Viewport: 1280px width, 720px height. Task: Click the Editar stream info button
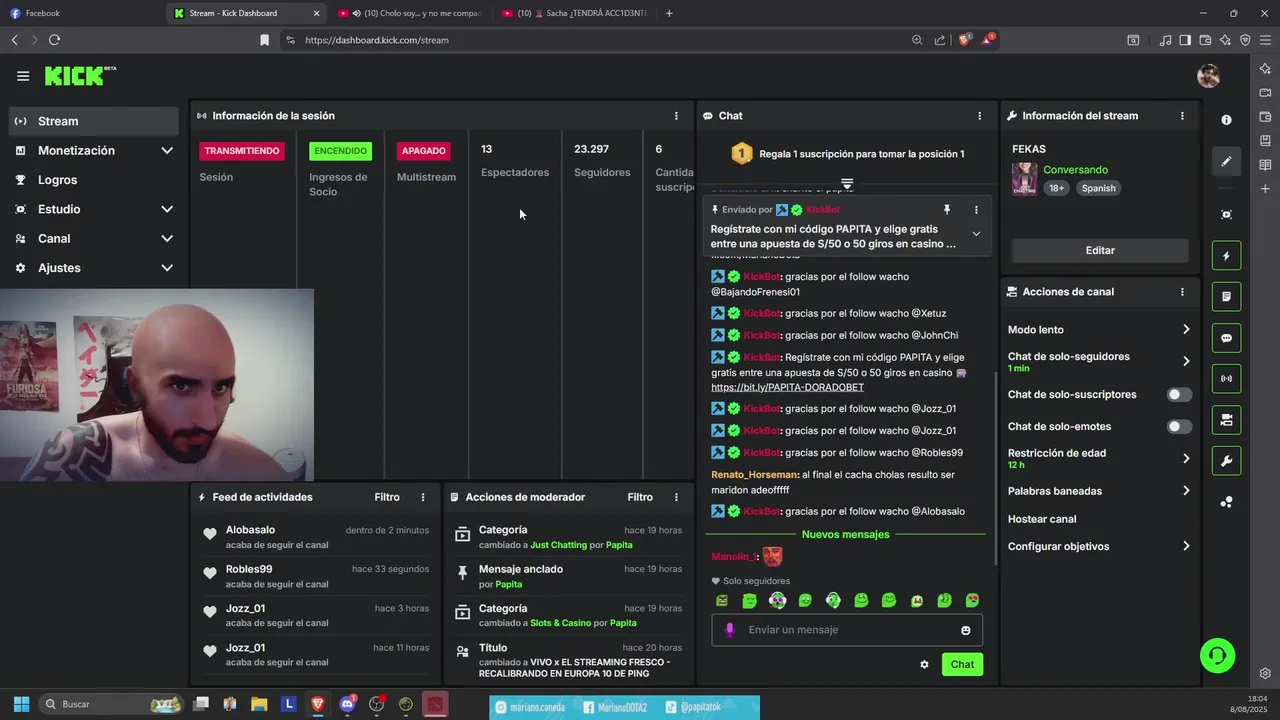(x=1100, y=250)
